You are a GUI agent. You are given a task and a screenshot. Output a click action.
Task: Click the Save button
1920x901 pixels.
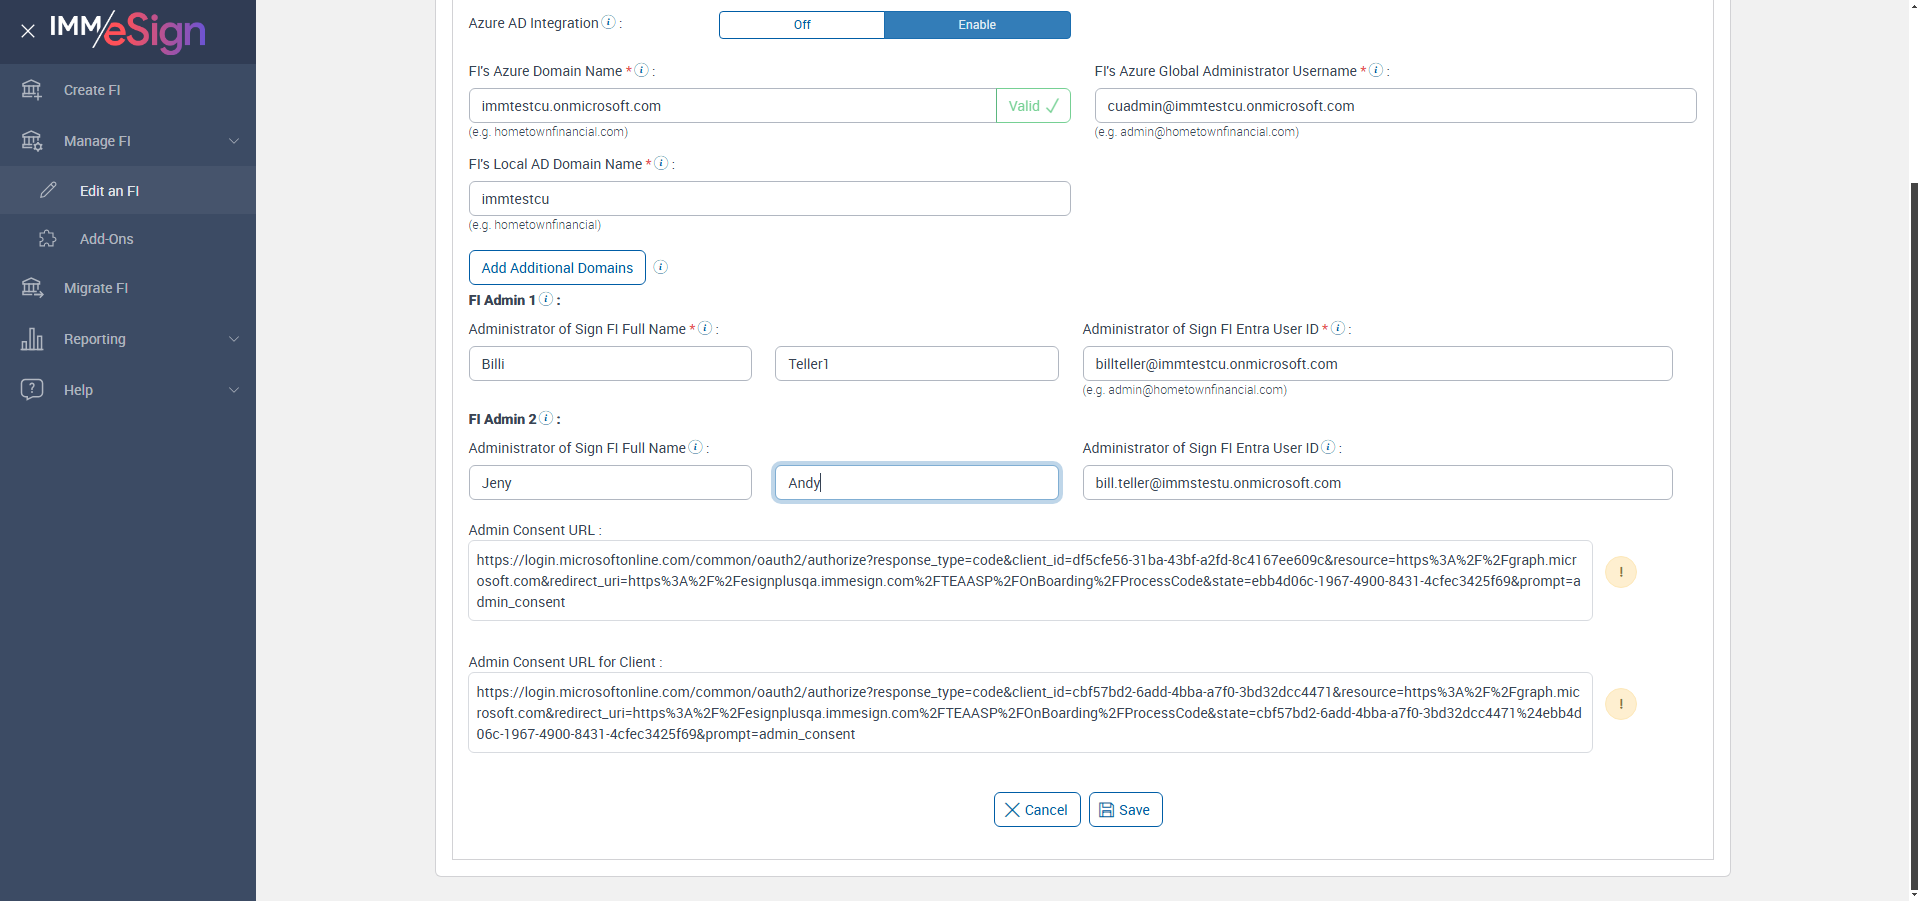coord(1125,810)
